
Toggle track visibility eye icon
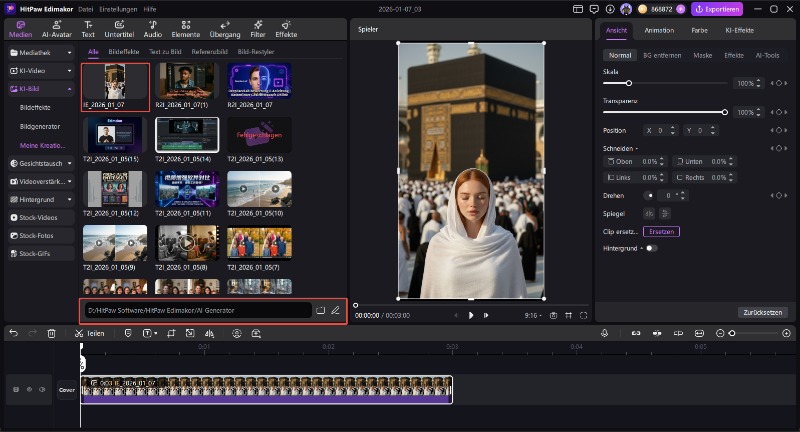point(28,389)
